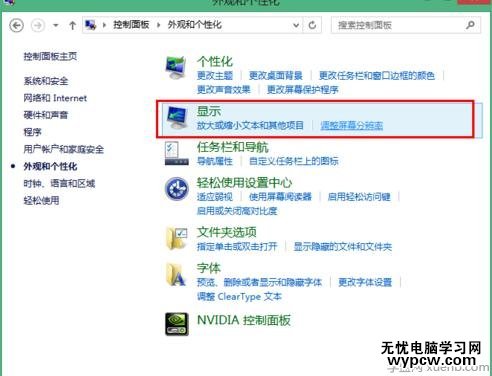Select 外观和个性化 breadcrumb in address bar
The height and width of the screenshot is (376, 492).
(x=194, y=25)
